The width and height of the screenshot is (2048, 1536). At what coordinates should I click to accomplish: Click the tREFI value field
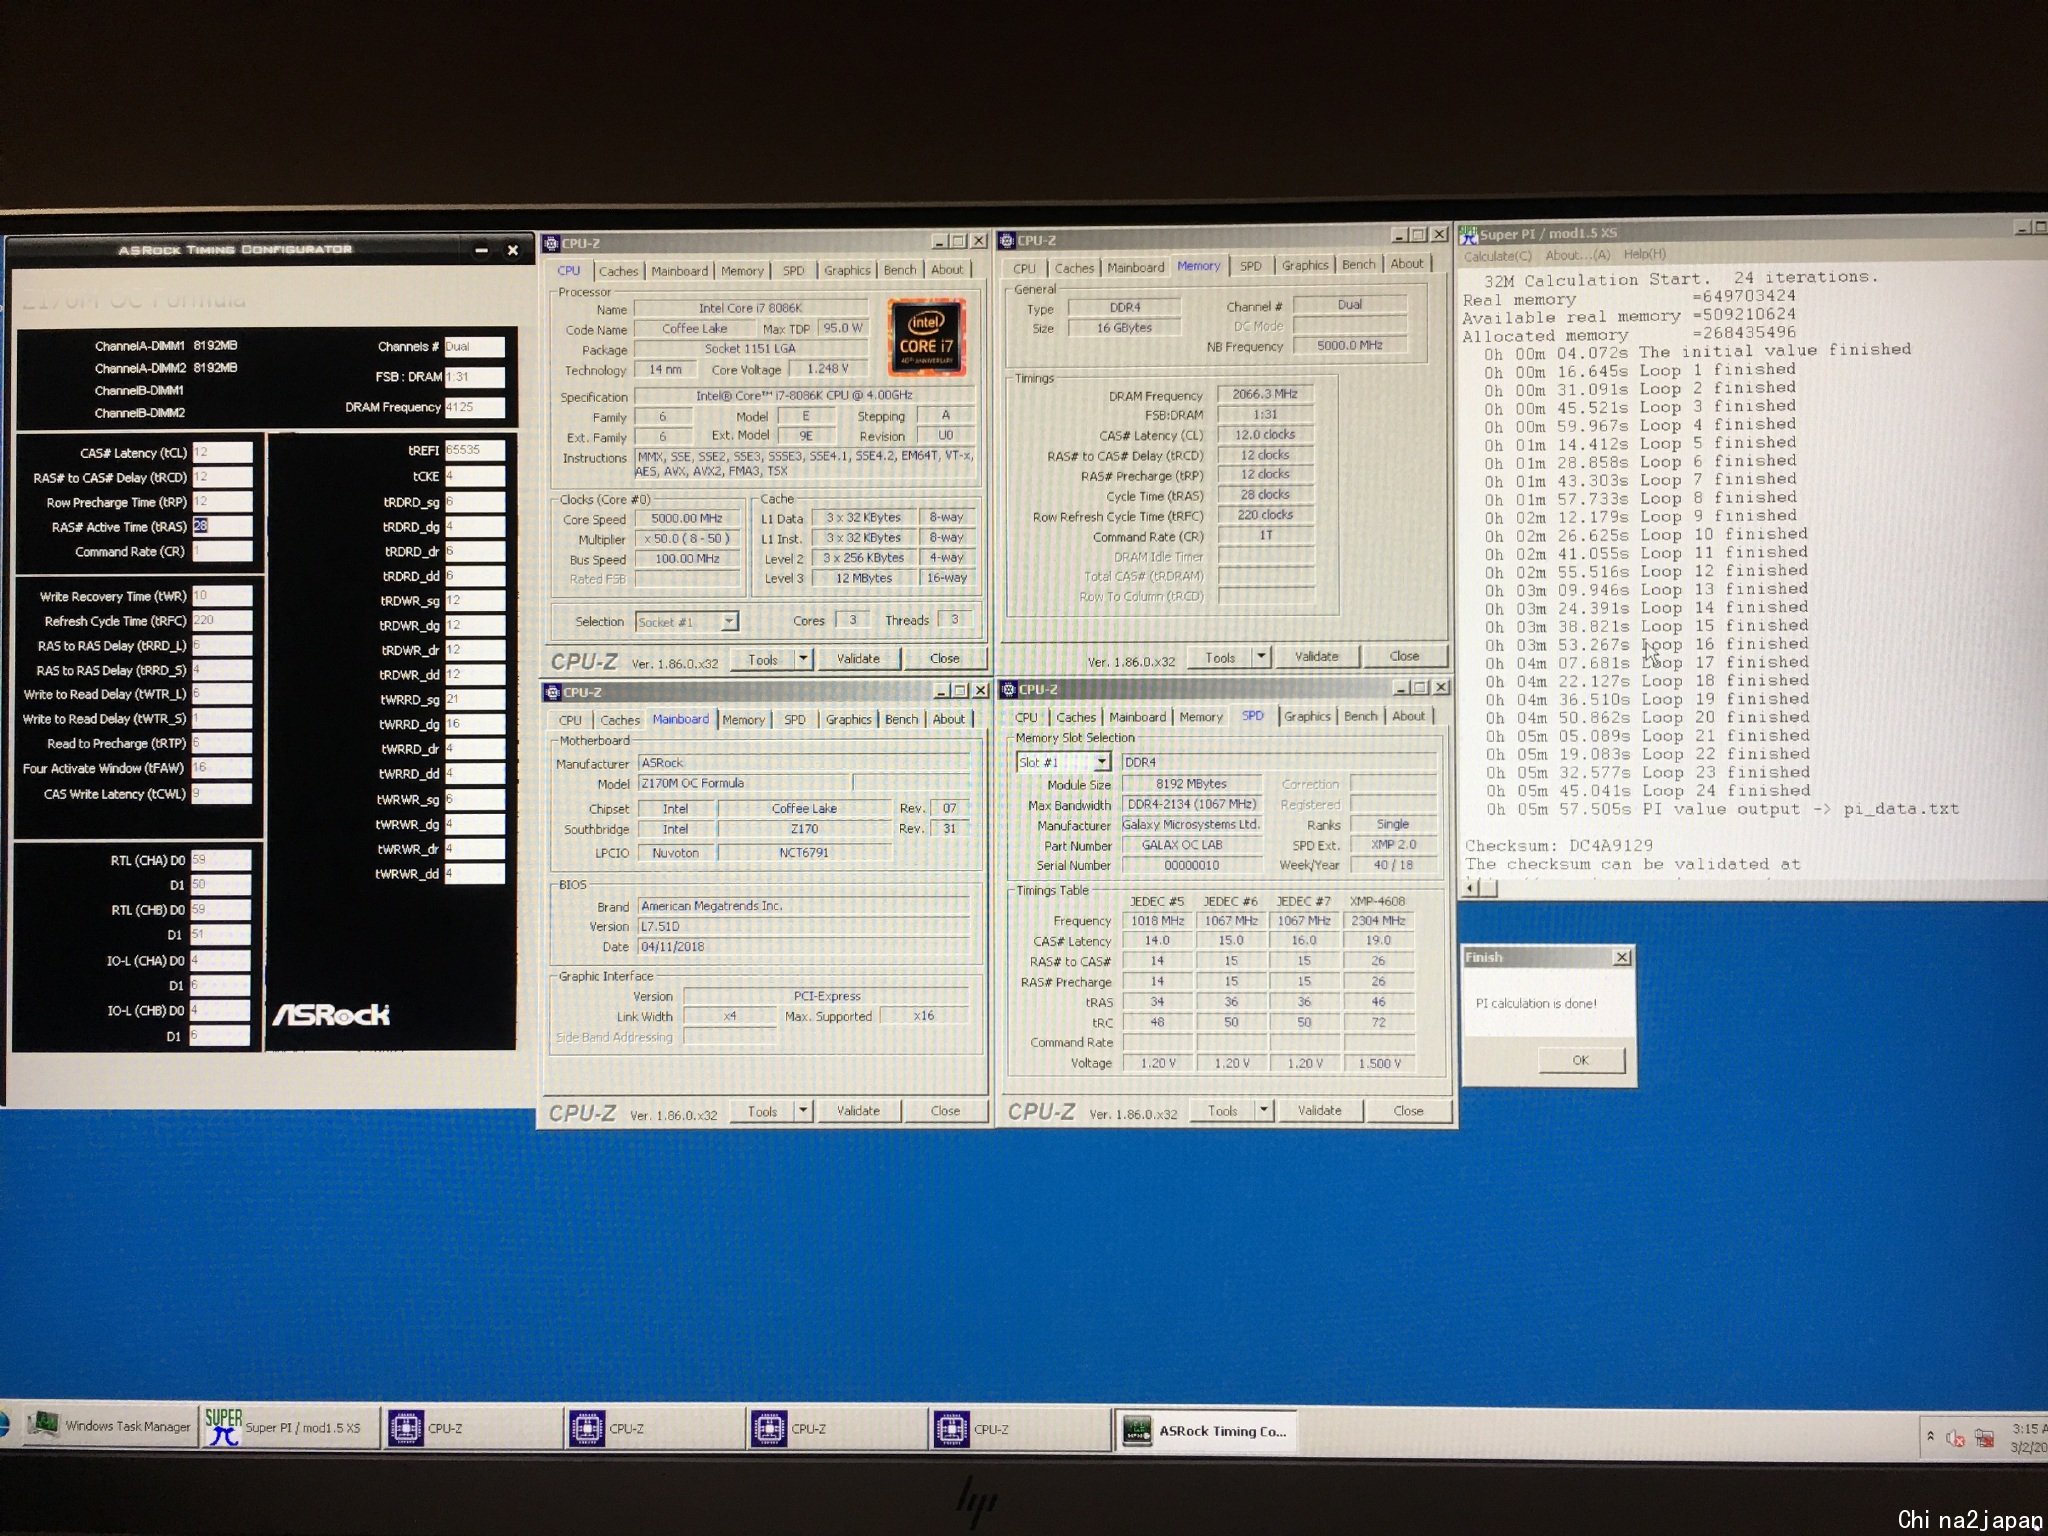point(474,450)
